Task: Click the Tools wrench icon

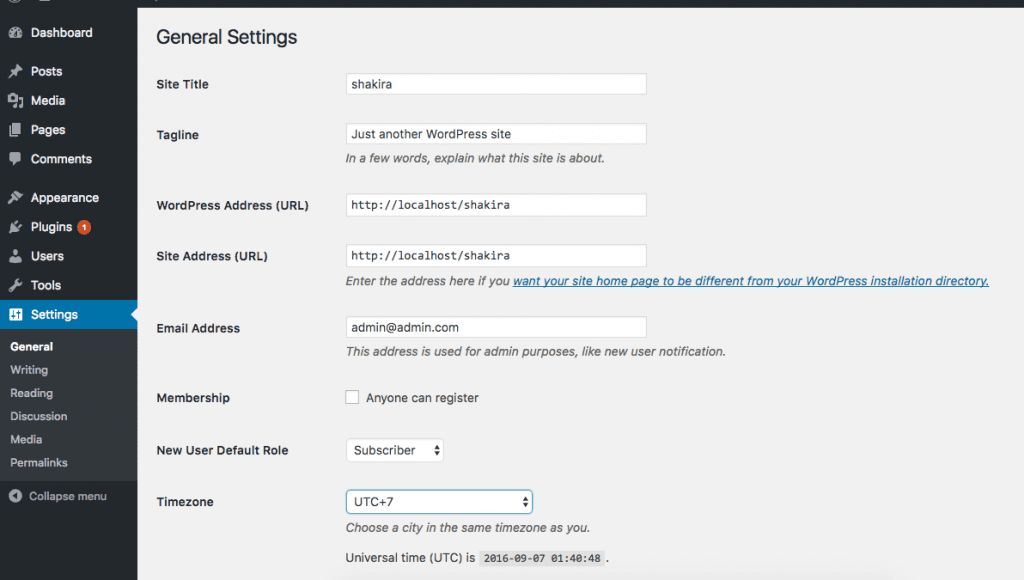Action: pos(15,285)
